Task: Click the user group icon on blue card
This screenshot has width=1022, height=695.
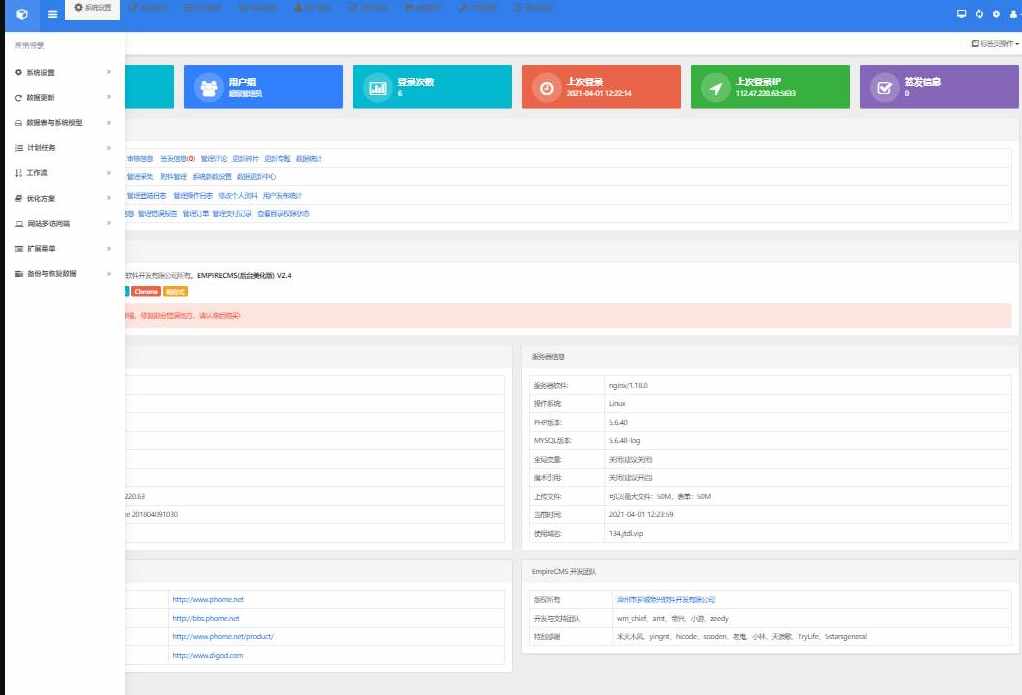Action: coord(208,88)
